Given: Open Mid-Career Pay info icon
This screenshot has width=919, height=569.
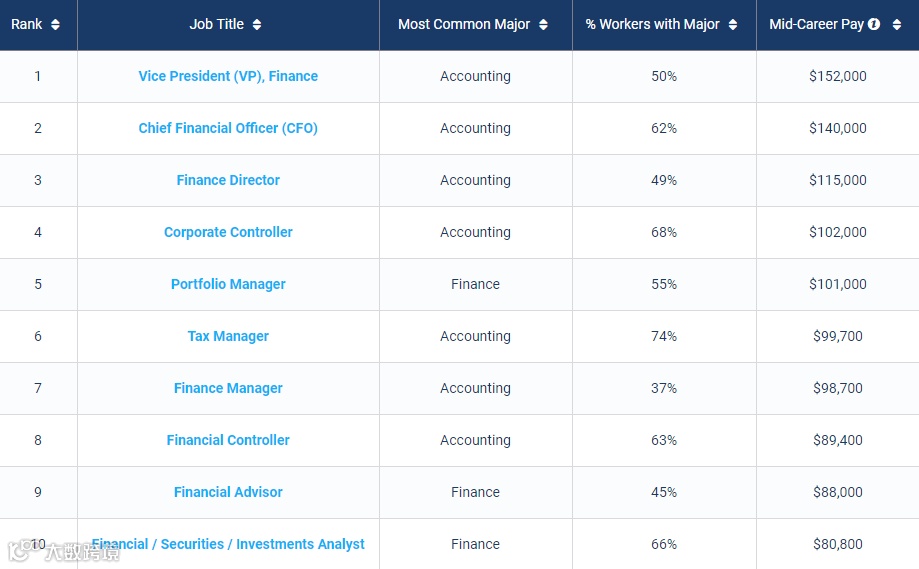Looking at the screenshot, I should click(x=874, y=24).
